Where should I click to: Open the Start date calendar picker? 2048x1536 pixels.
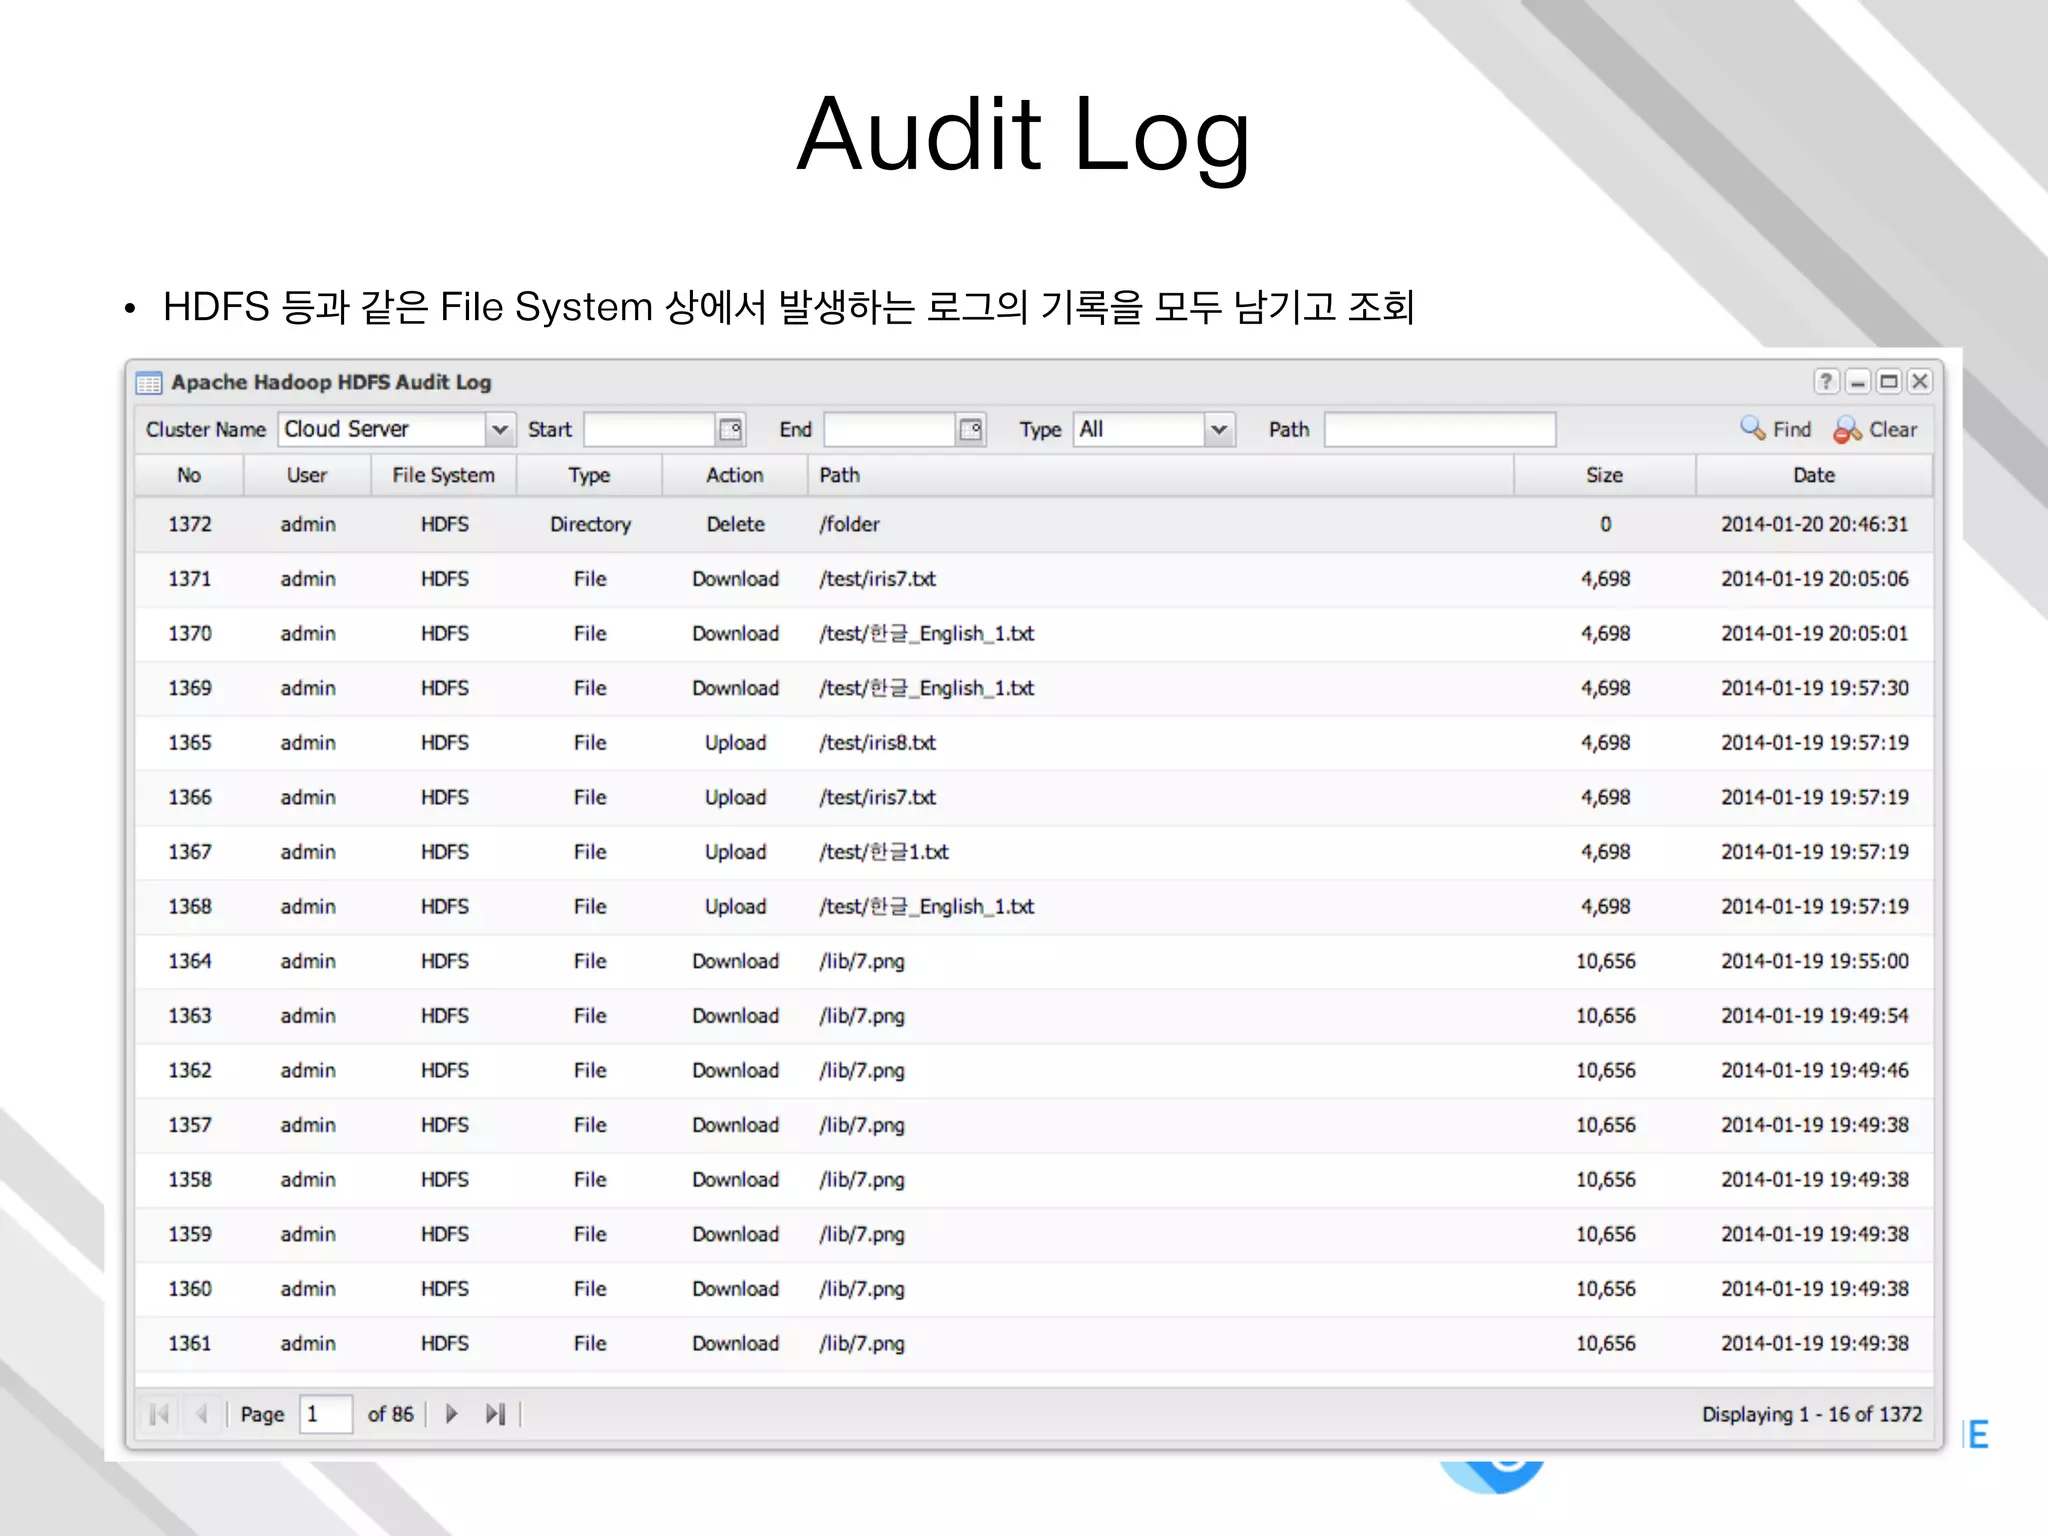pos(731,429)
